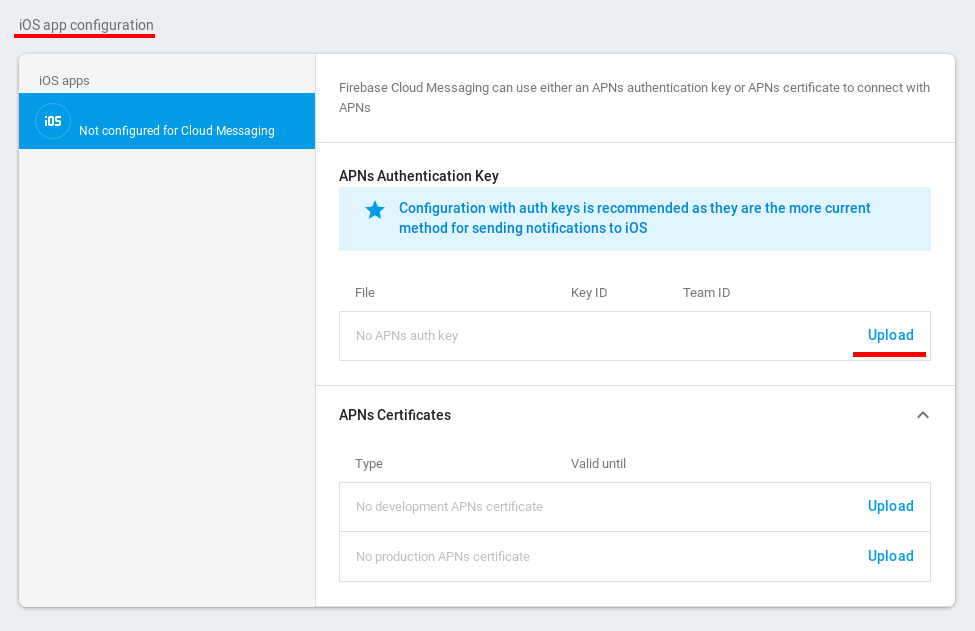Collapse the APNs Certificates section

[x=922, y=415]
